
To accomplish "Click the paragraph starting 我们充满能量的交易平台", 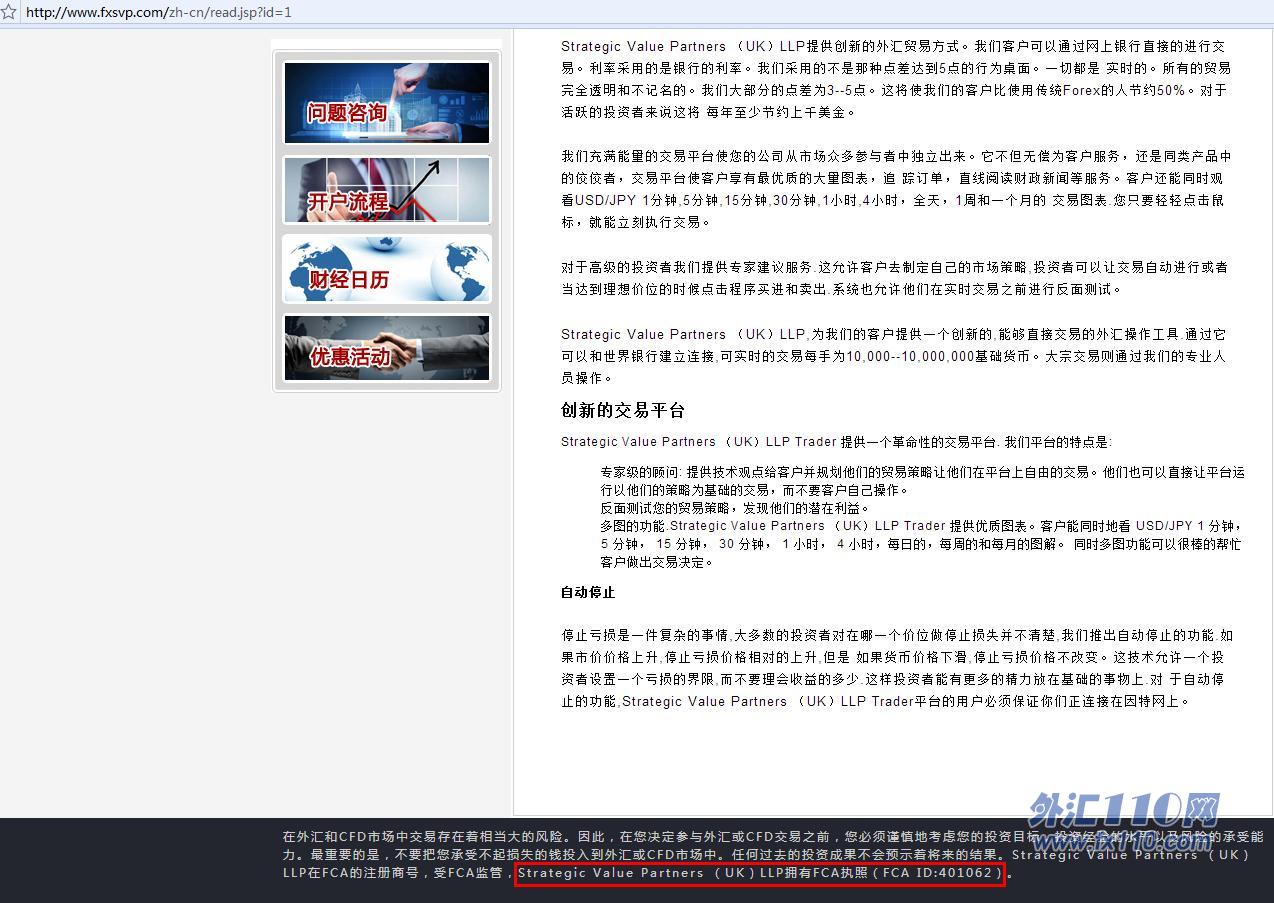I will coord(896,189).
